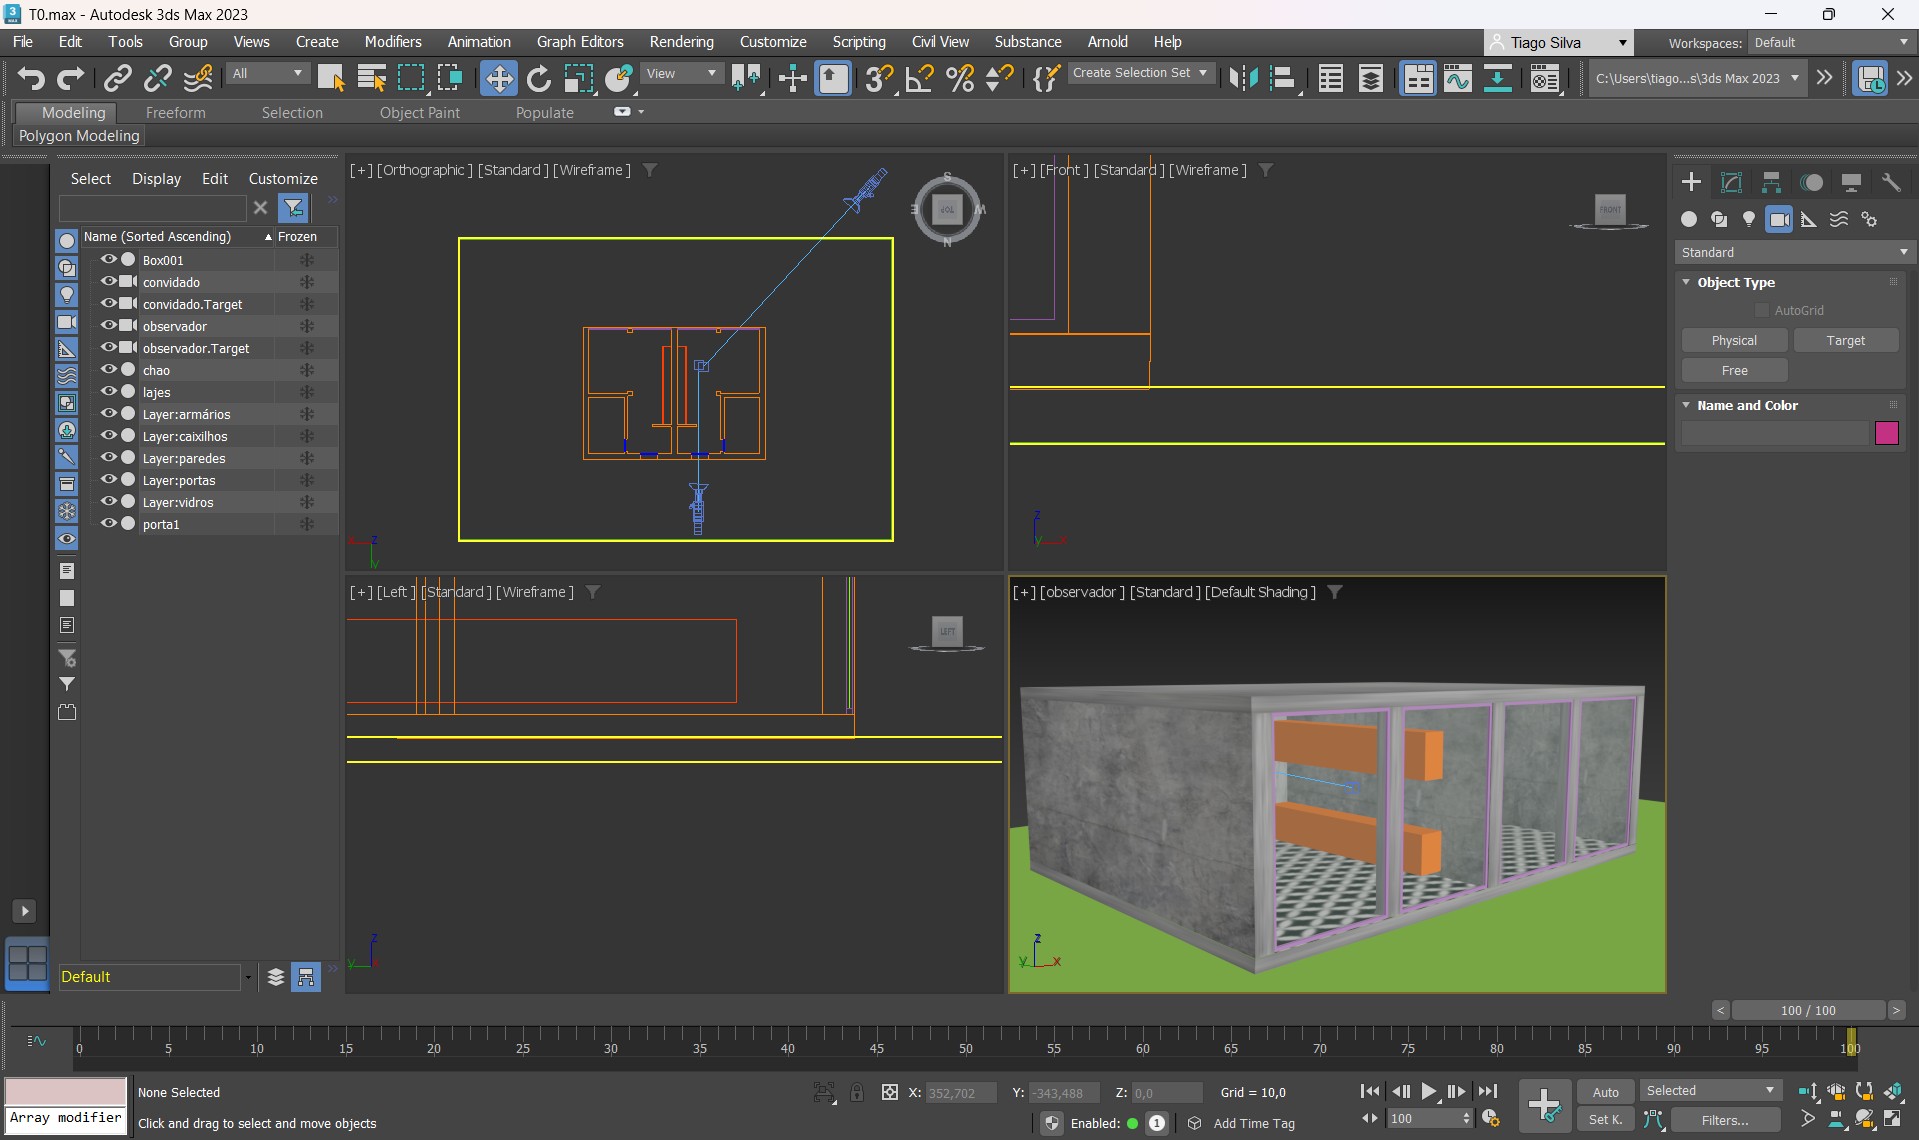Image resolution: width=1919 pixels, height=1140 pixels.
Task: Enable the AutoGrid checkbox
Action: pos(1762,311)
